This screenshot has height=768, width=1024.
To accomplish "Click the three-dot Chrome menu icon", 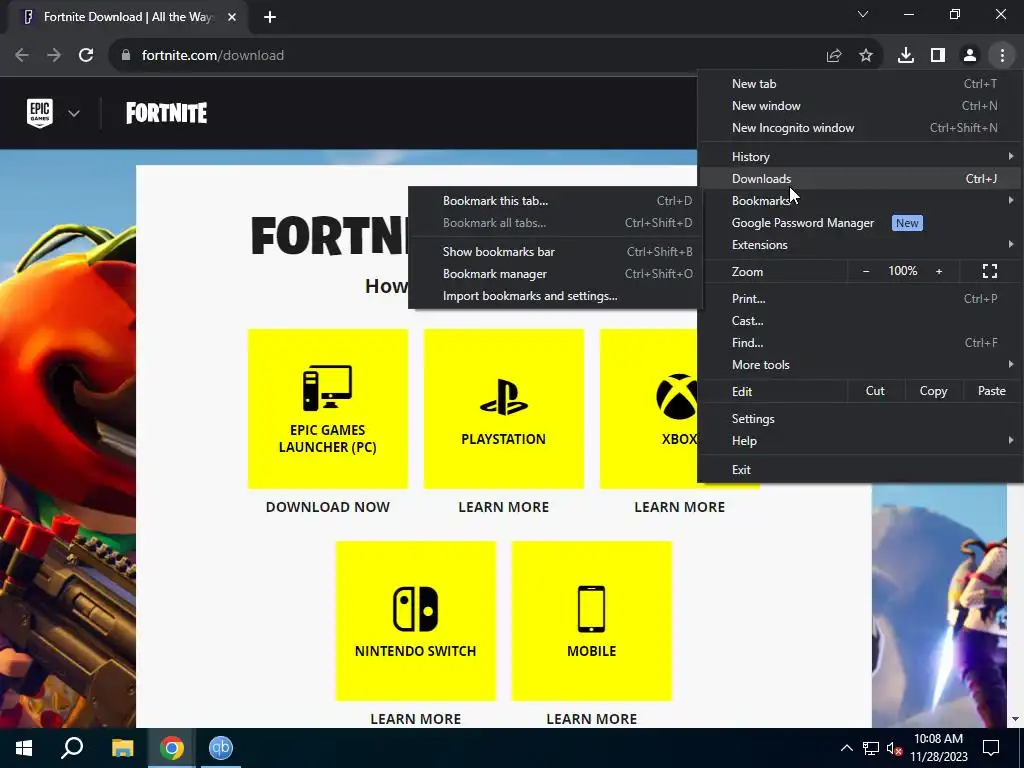I will point(1002,56).
